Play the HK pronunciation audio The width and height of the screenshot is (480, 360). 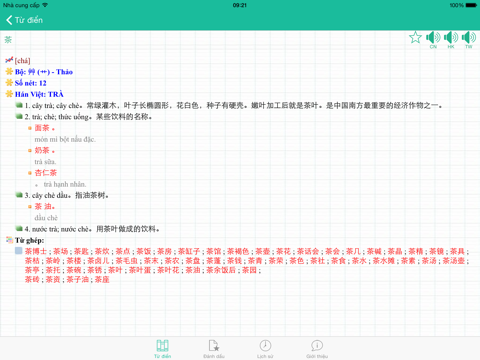click(451, 39)
